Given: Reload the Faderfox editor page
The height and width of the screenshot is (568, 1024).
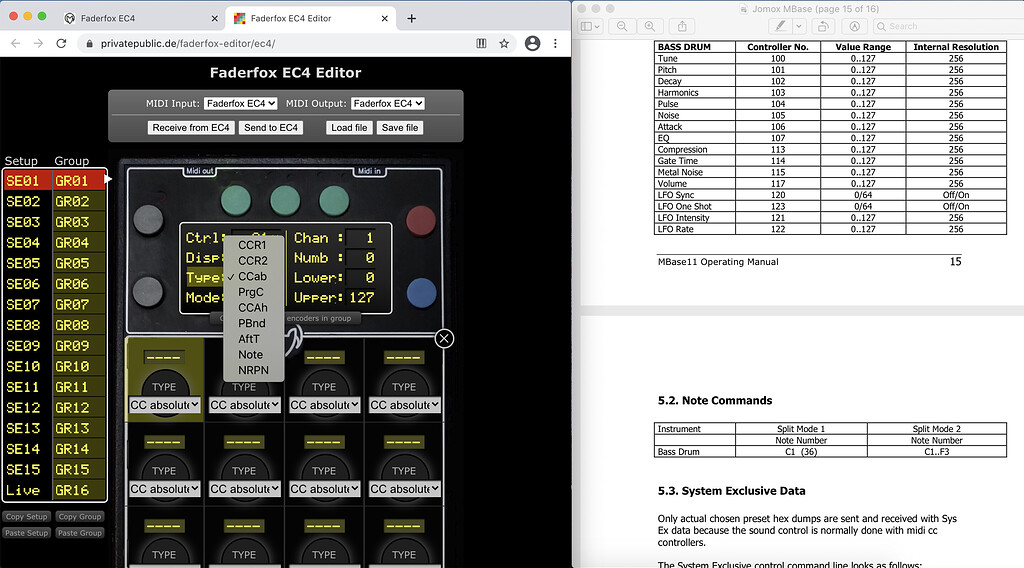Looking at the screenshot, I should coord(61,44).
